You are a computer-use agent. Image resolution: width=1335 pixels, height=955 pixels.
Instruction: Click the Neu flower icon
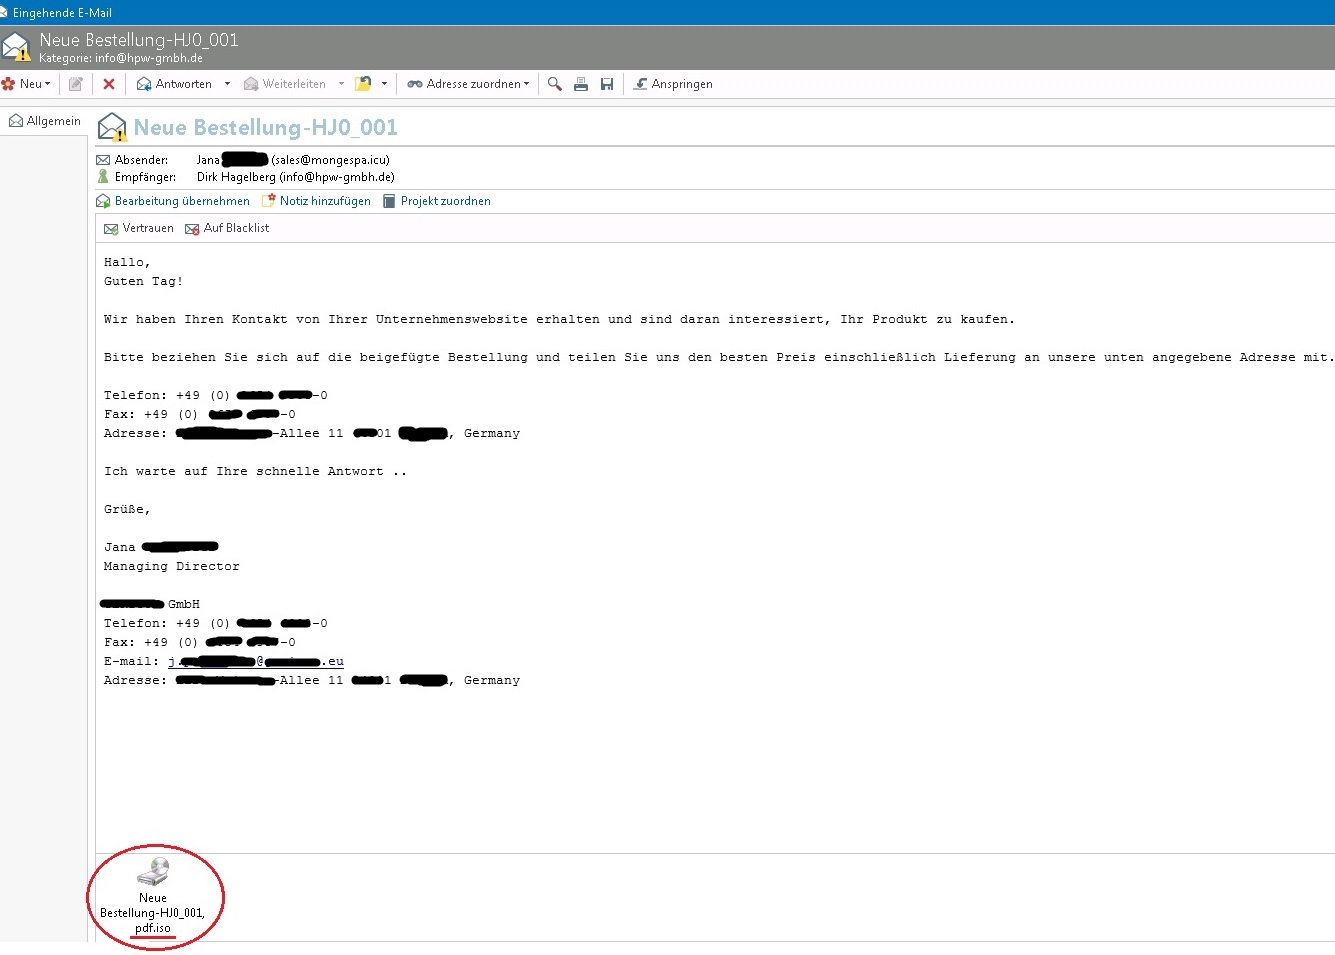pos(8,84)
